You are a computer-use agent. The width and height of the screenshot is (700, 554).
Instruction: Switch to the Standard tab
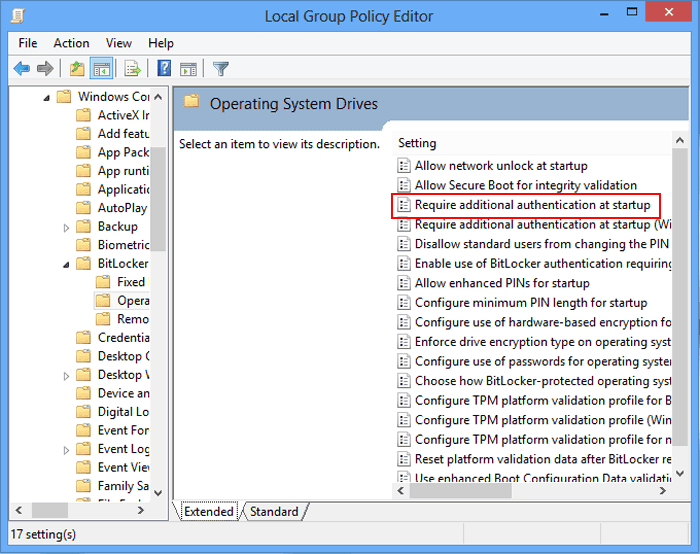[273, 512]
